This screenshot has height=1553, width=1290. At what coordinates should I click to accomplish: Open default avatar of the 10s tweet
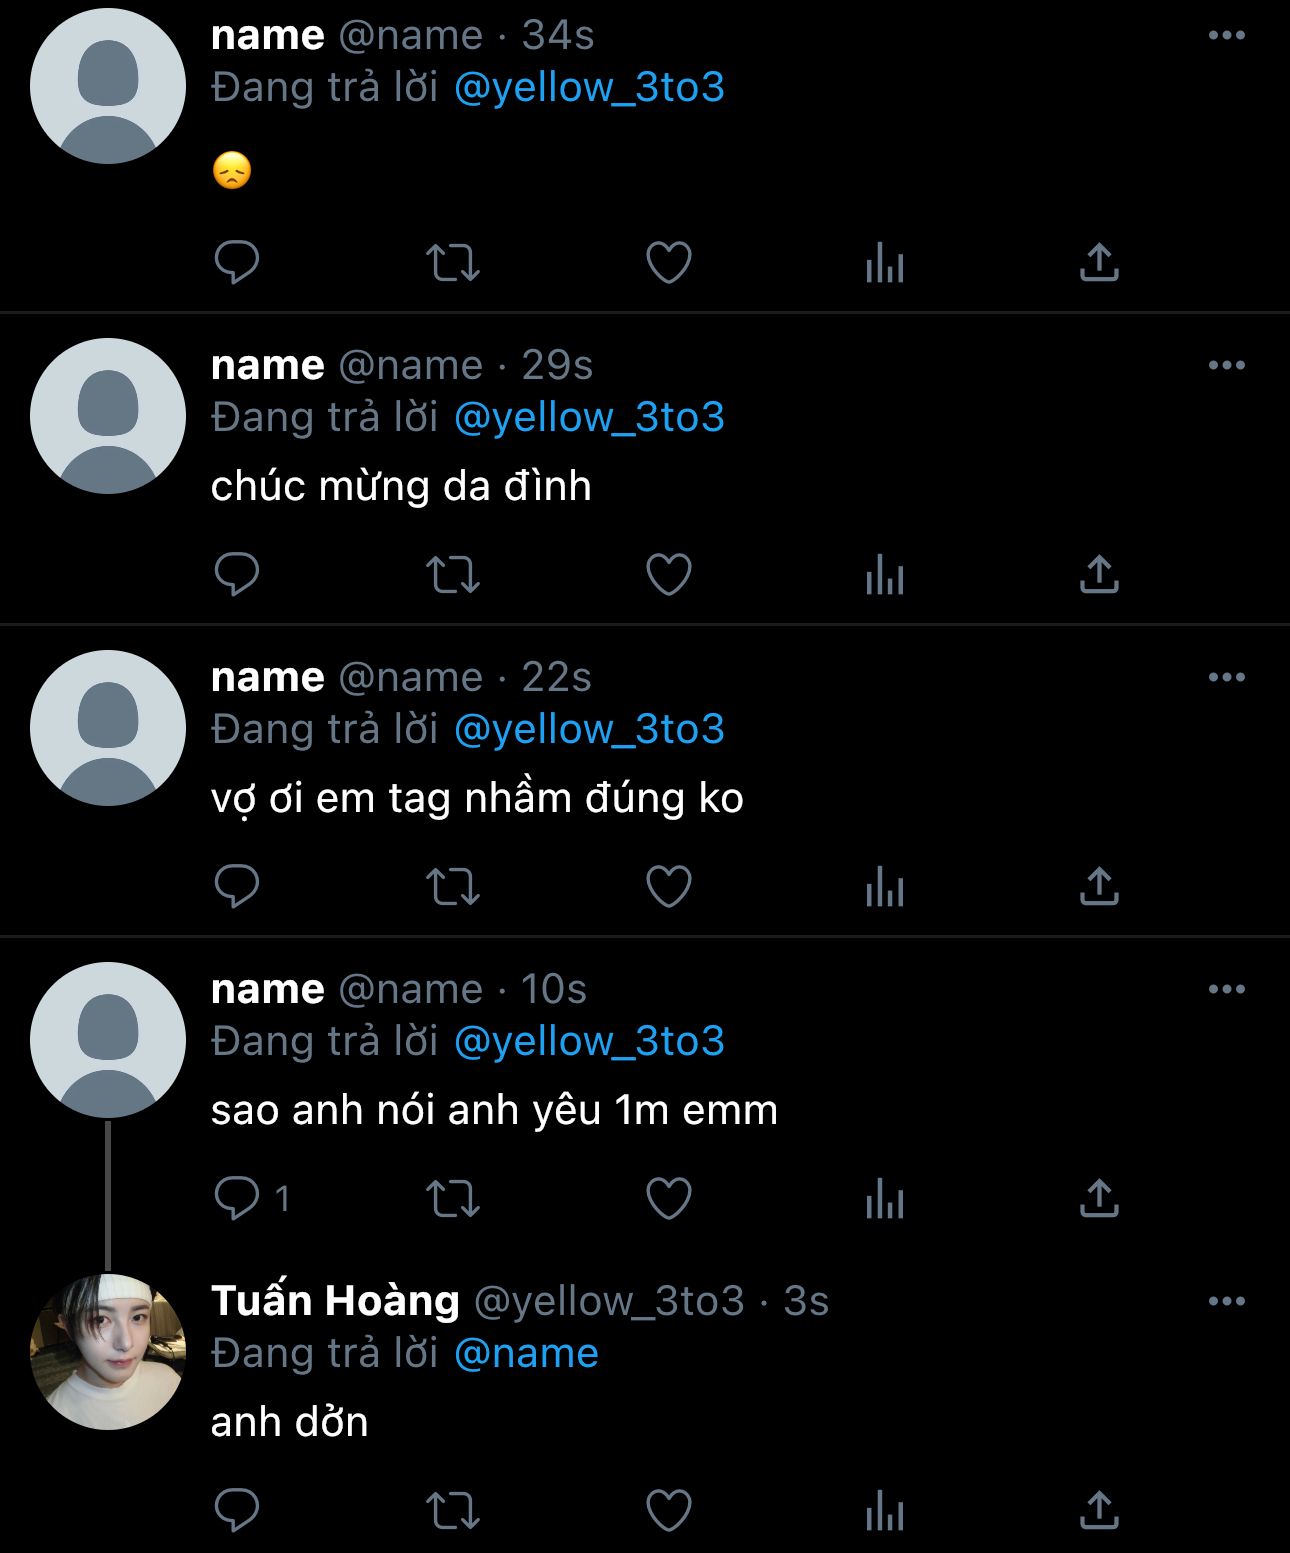(108, 1040)
